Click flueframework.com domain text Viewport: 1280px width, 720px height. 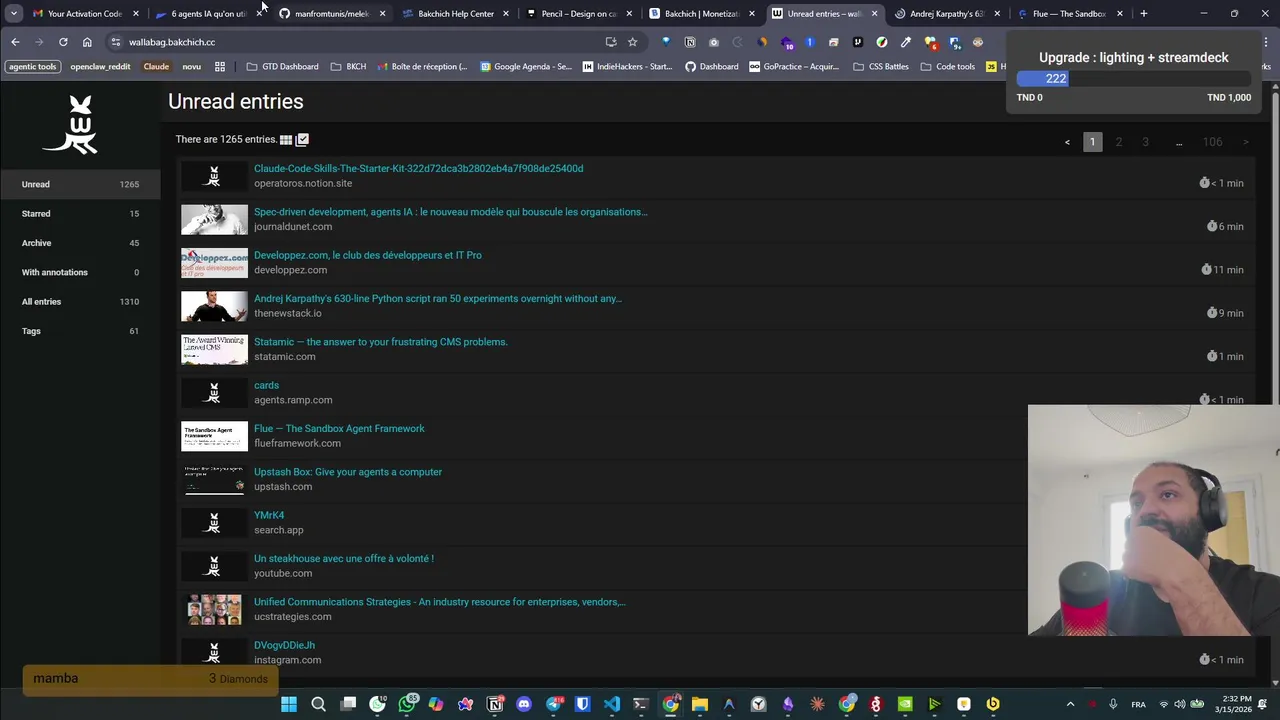(297, 443)
